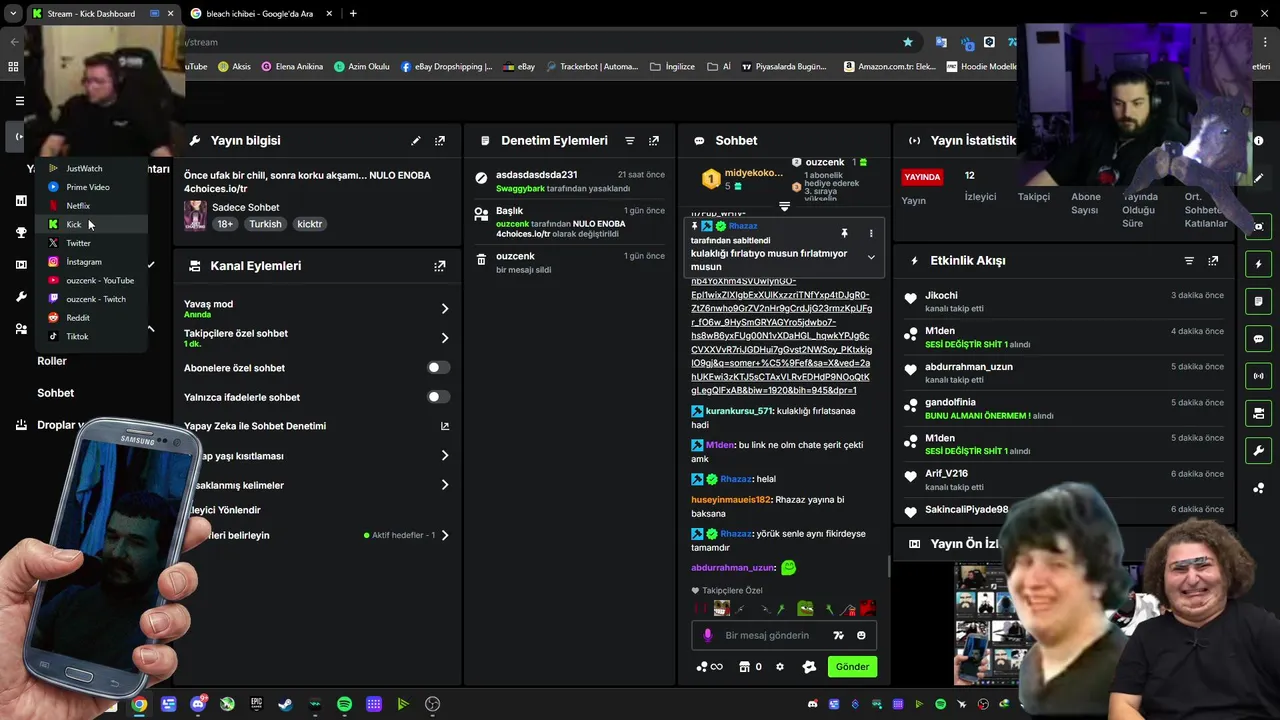
Task: Open the Piyasalarda Bugün bookmark
Action: tap(784, 67)
